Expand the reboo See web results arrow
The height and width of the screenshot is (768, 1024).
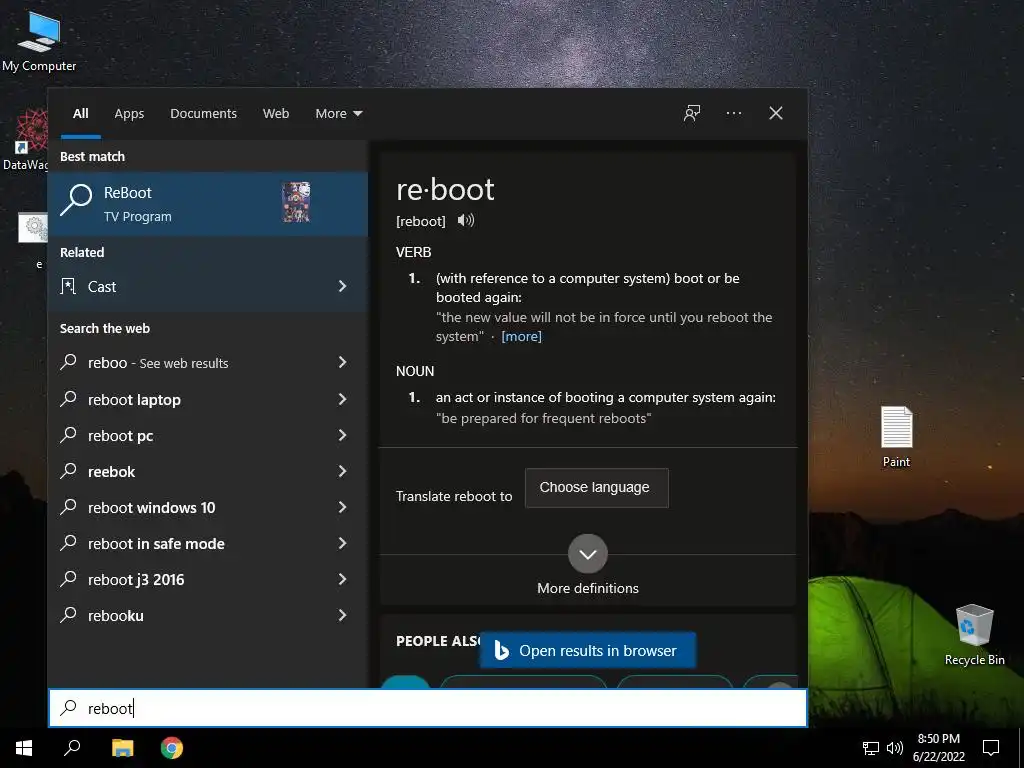tap(343, 362)
